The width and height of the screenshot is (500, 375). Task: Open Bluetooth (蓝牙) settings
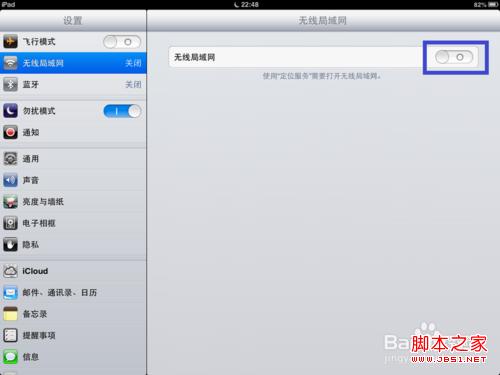click(x=73, y=85)
